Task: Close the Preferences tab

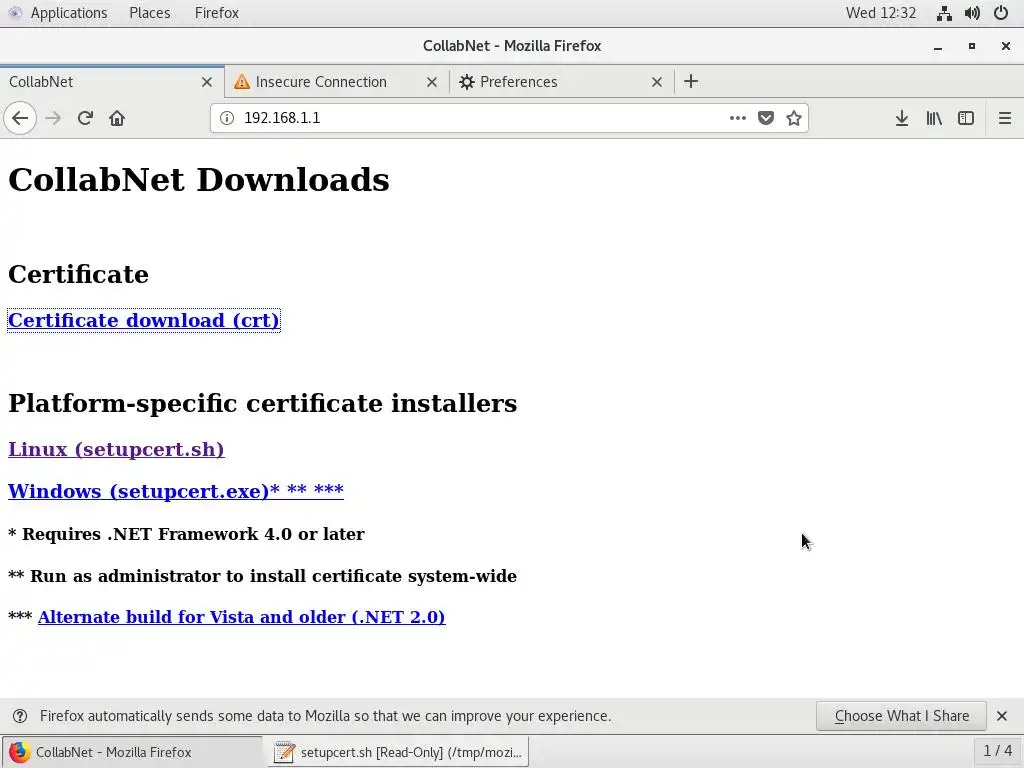Action: pyautogui.click(x=657, y=82)
